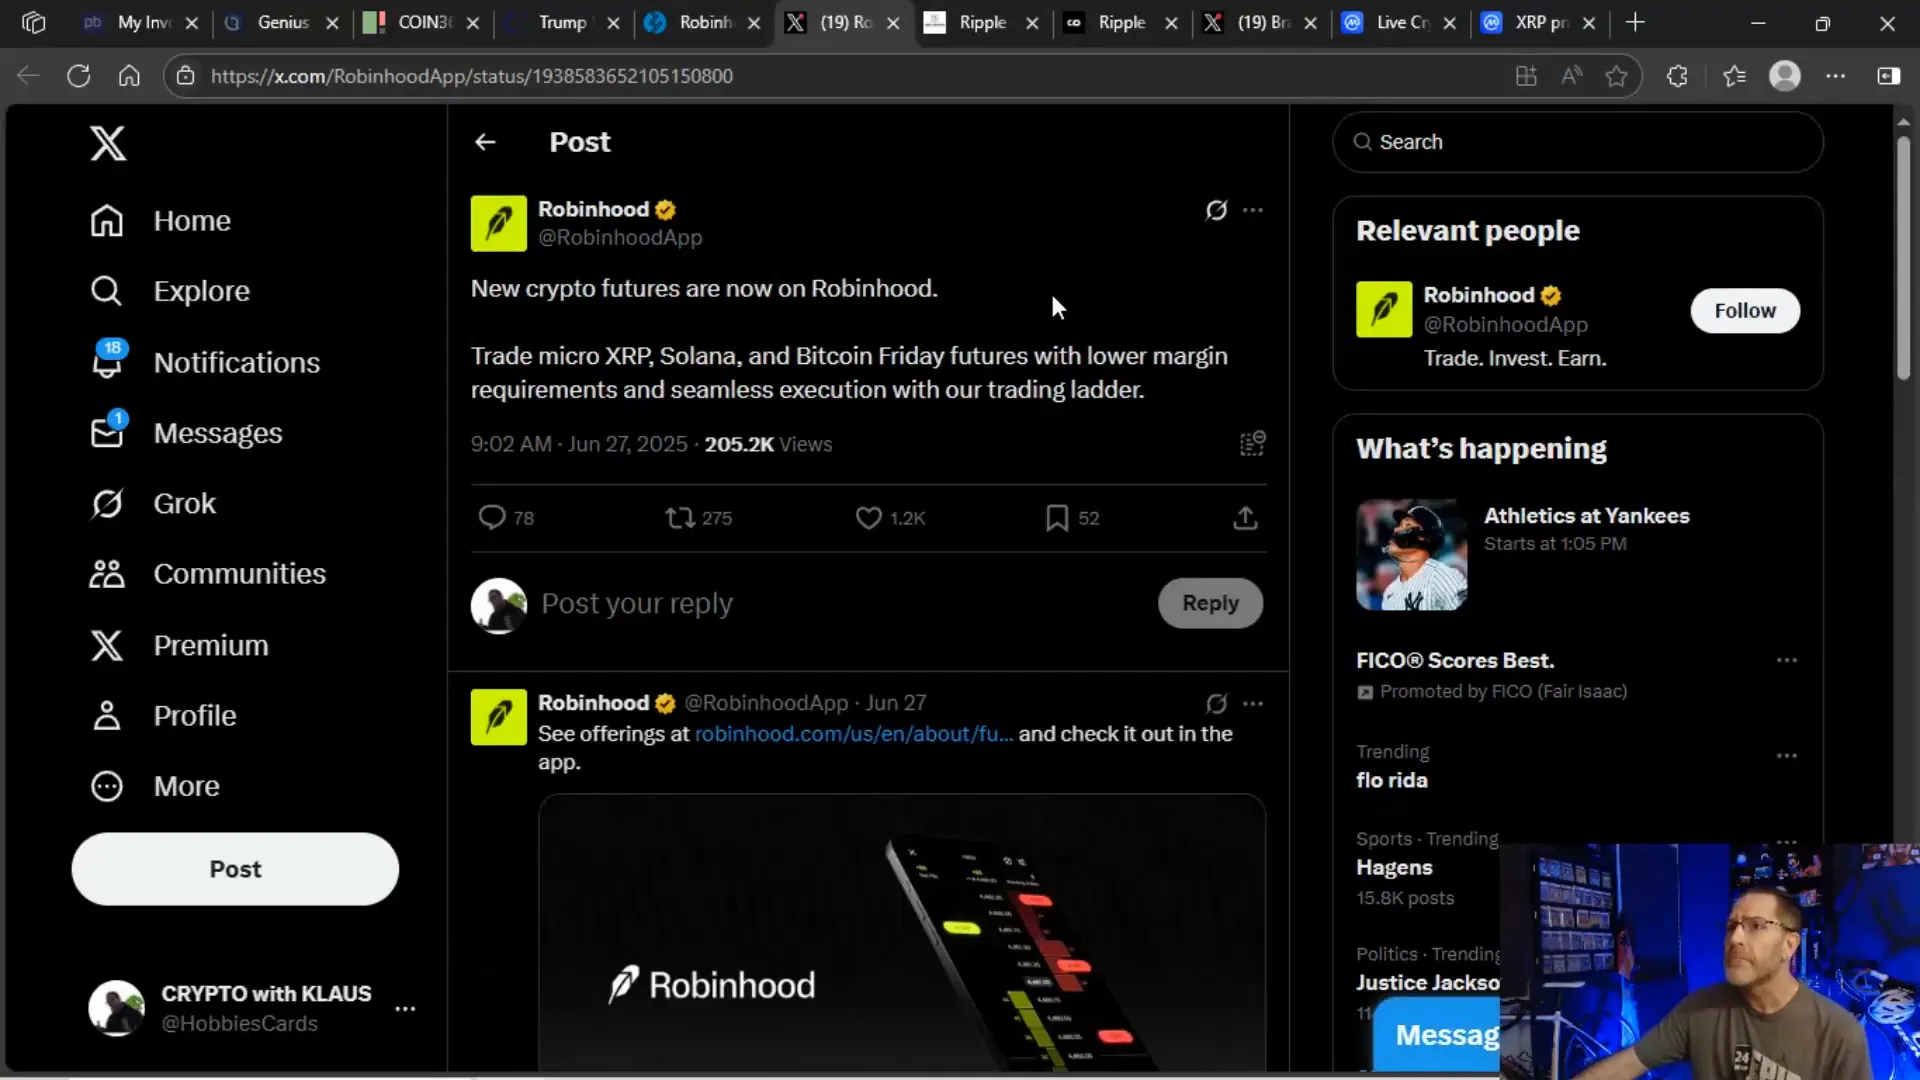Follow Robinhood in Relevant people

tap(1745, 311)
